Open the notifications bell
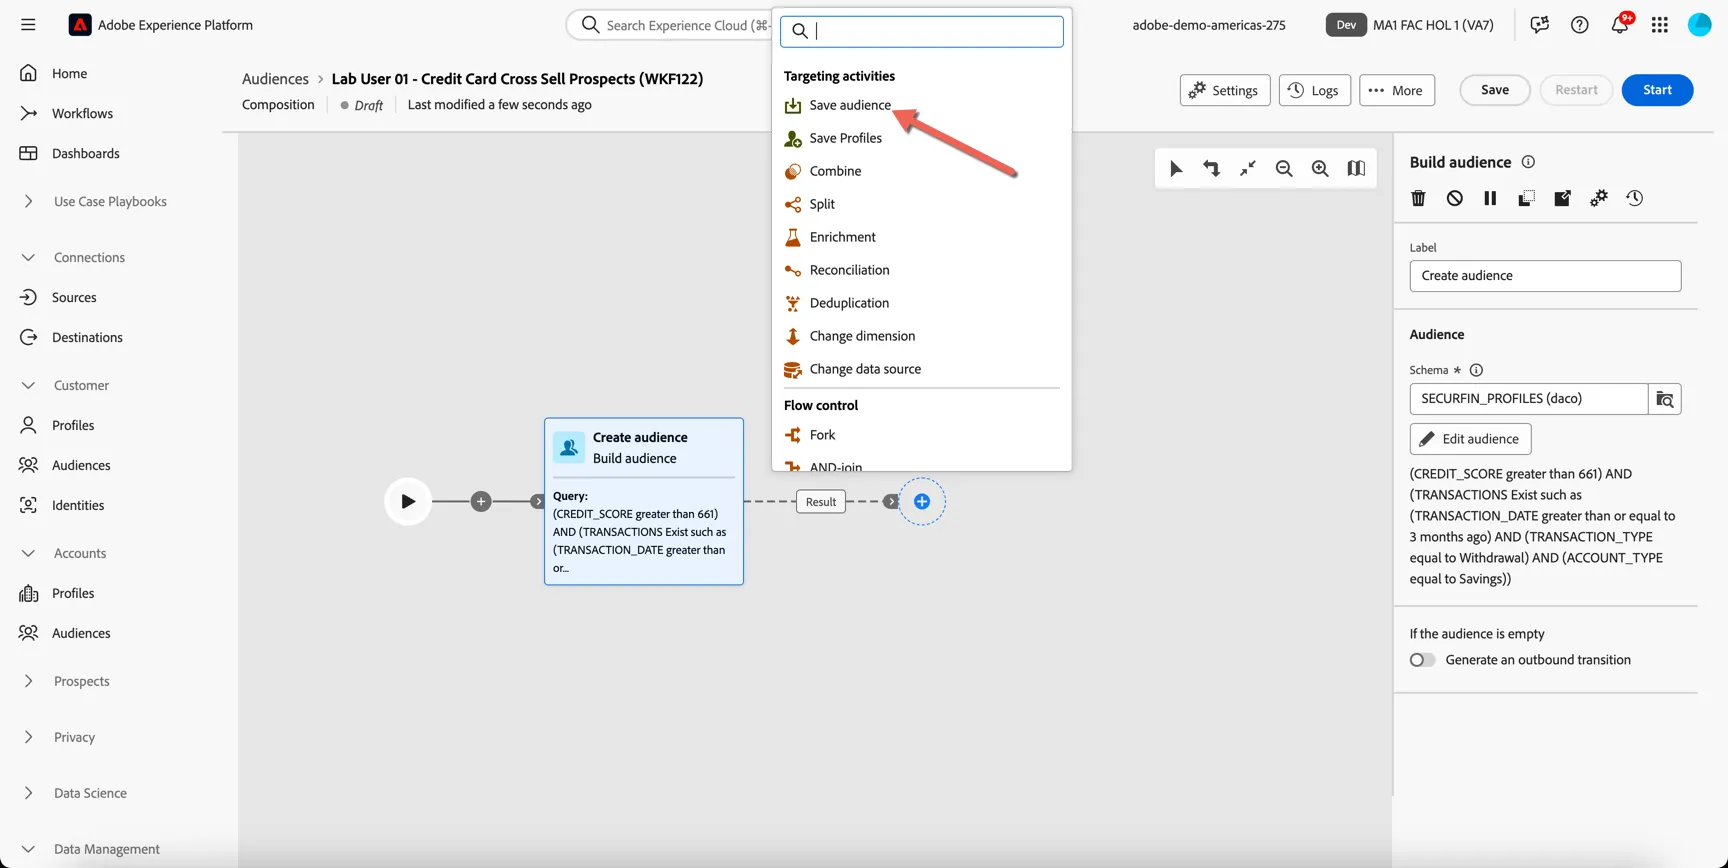This screenshot has width=1728, height=868. click(1619, 25)
